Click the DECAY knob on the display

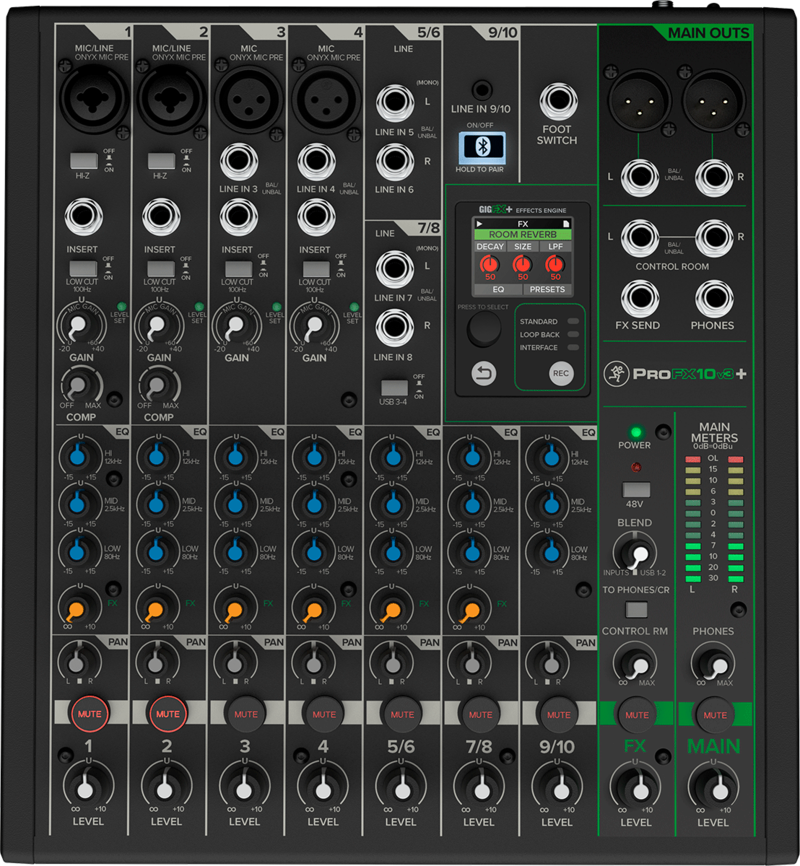[490, 266]
